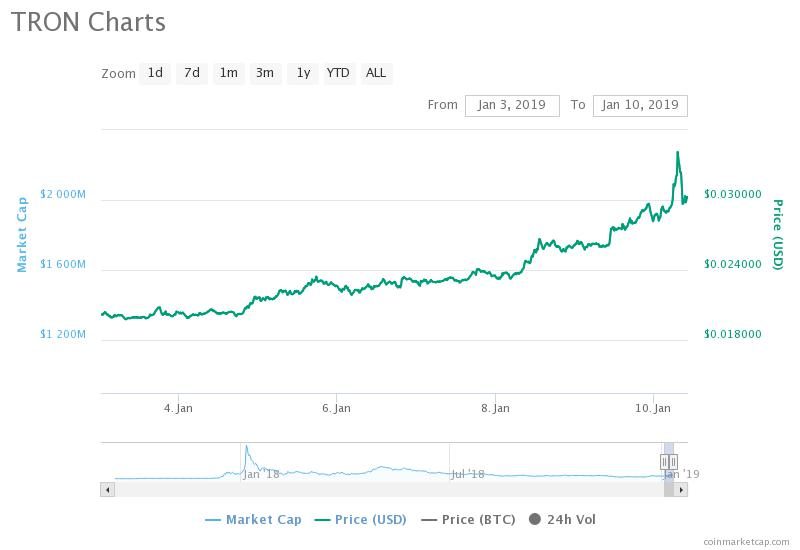This screenshot has height=550, width=800.
Task: Grab the left navigator range handle
Action: [x=664, y=462]
